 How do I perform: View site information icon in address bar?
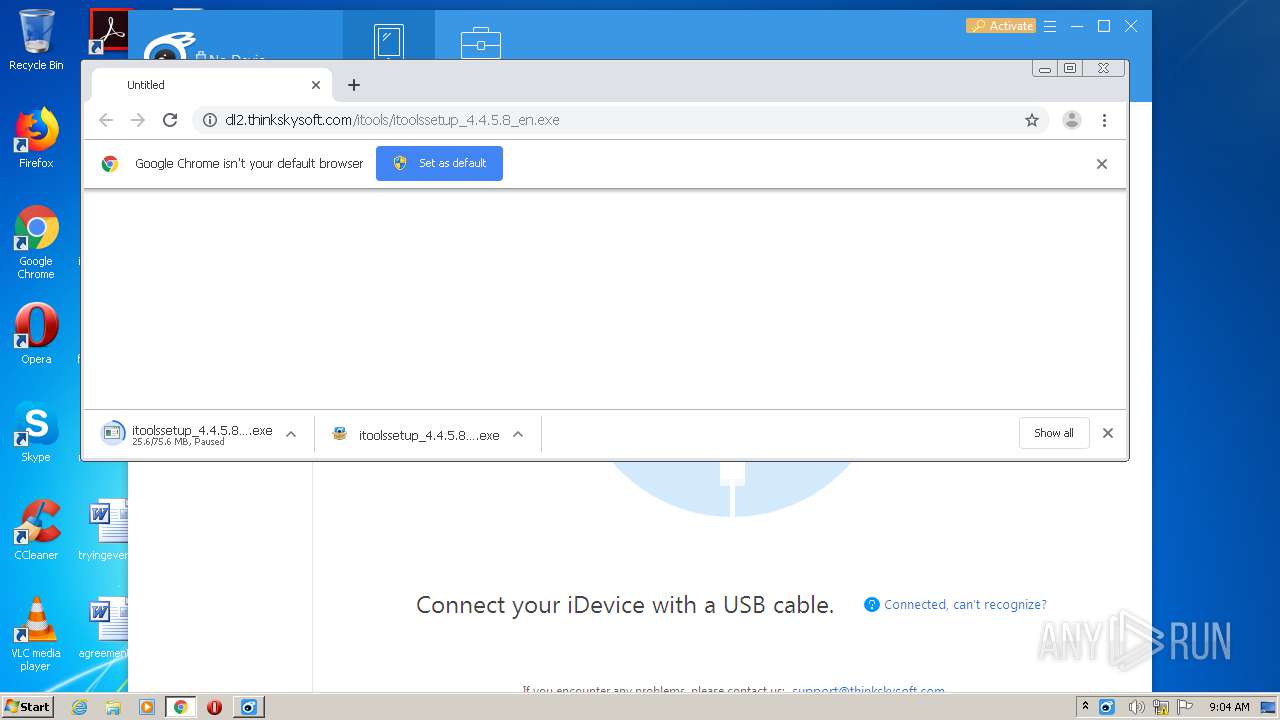210,120
